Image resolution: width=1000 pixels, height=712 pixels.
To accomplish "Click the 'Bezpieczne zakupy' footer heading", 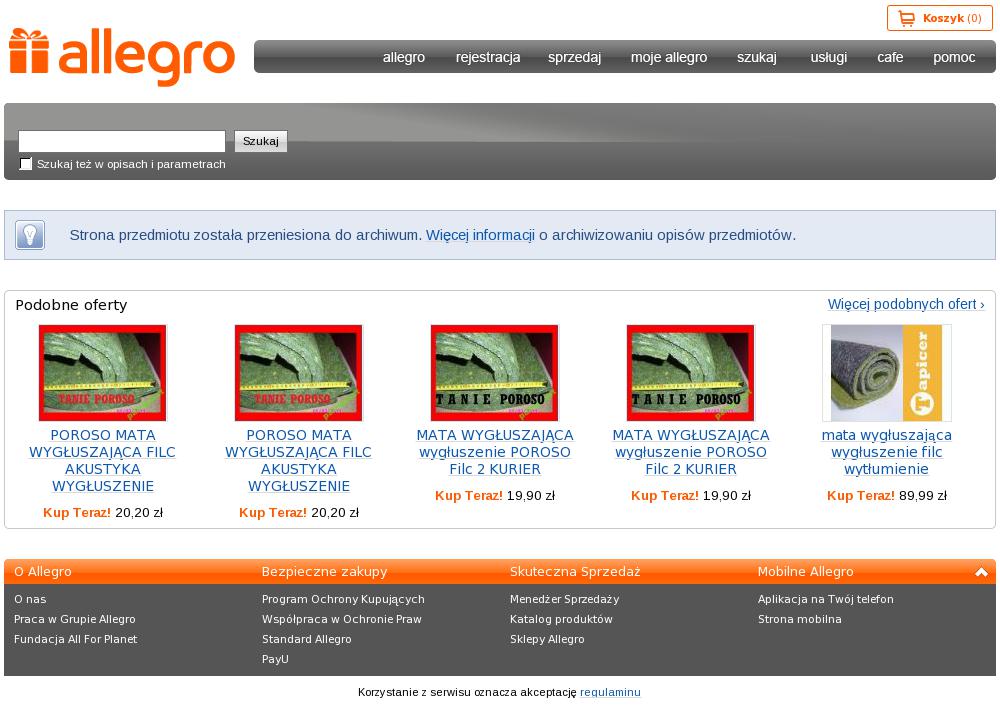I will tap(324, 572).
